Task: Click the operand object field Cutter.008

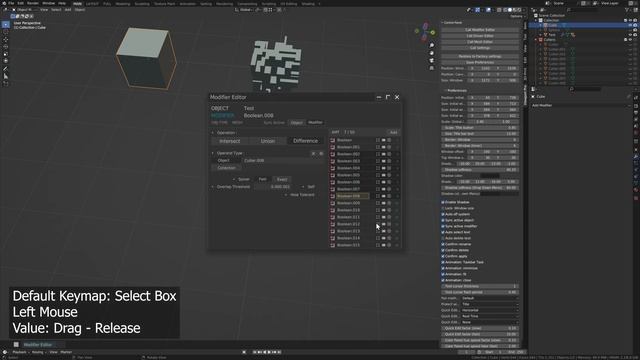Action: click(283, 160)
